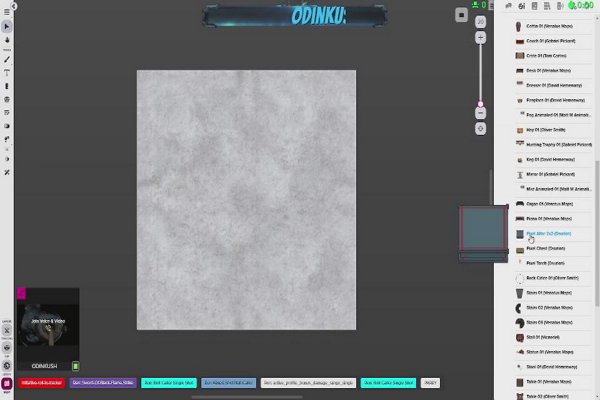Select the Statue 01 asset

(x=553, y=352)
